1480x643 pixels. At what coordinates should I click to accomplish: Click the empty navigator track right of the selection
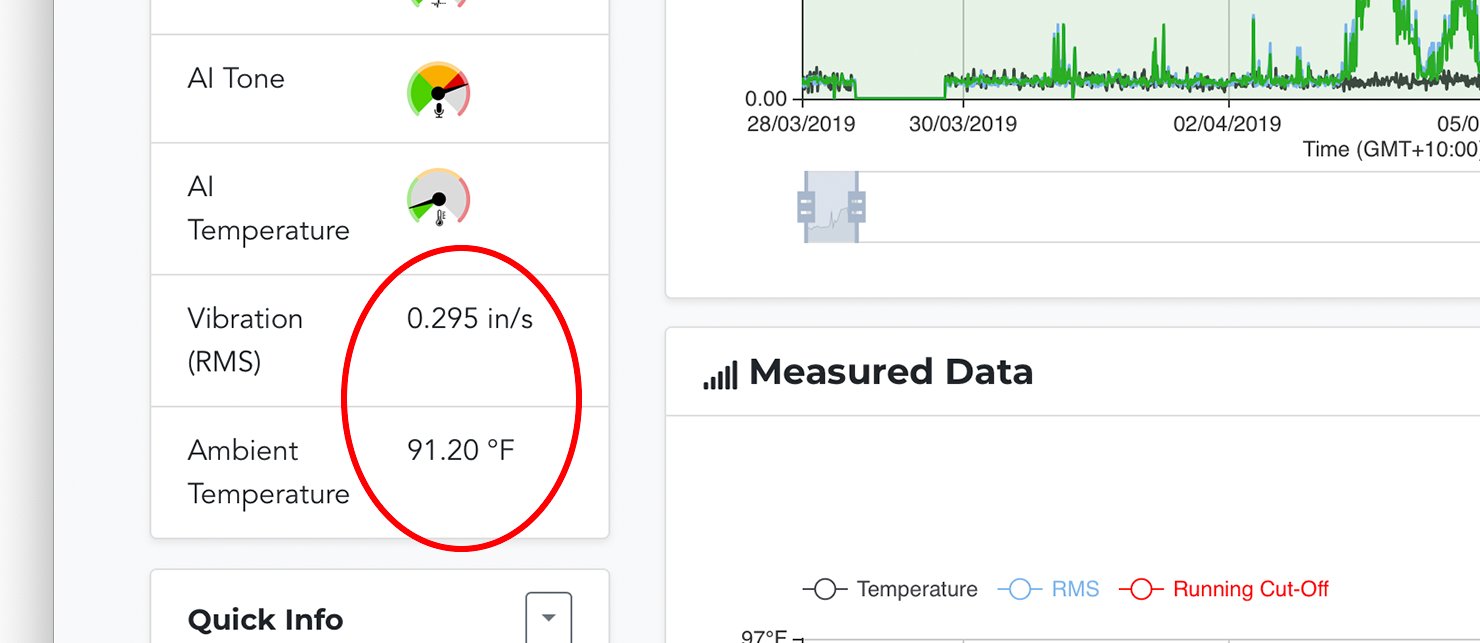coord(1150,207)
